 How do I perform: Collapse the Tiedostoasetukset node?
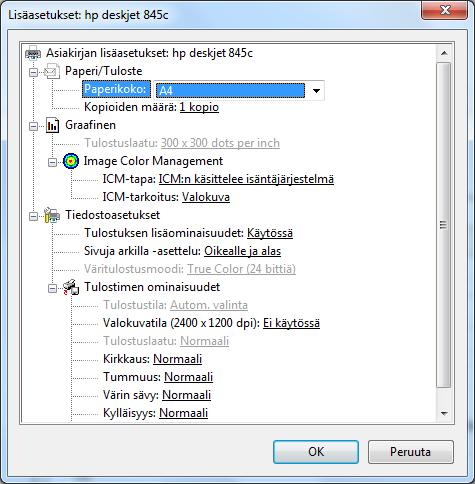[x=33, y=216]
